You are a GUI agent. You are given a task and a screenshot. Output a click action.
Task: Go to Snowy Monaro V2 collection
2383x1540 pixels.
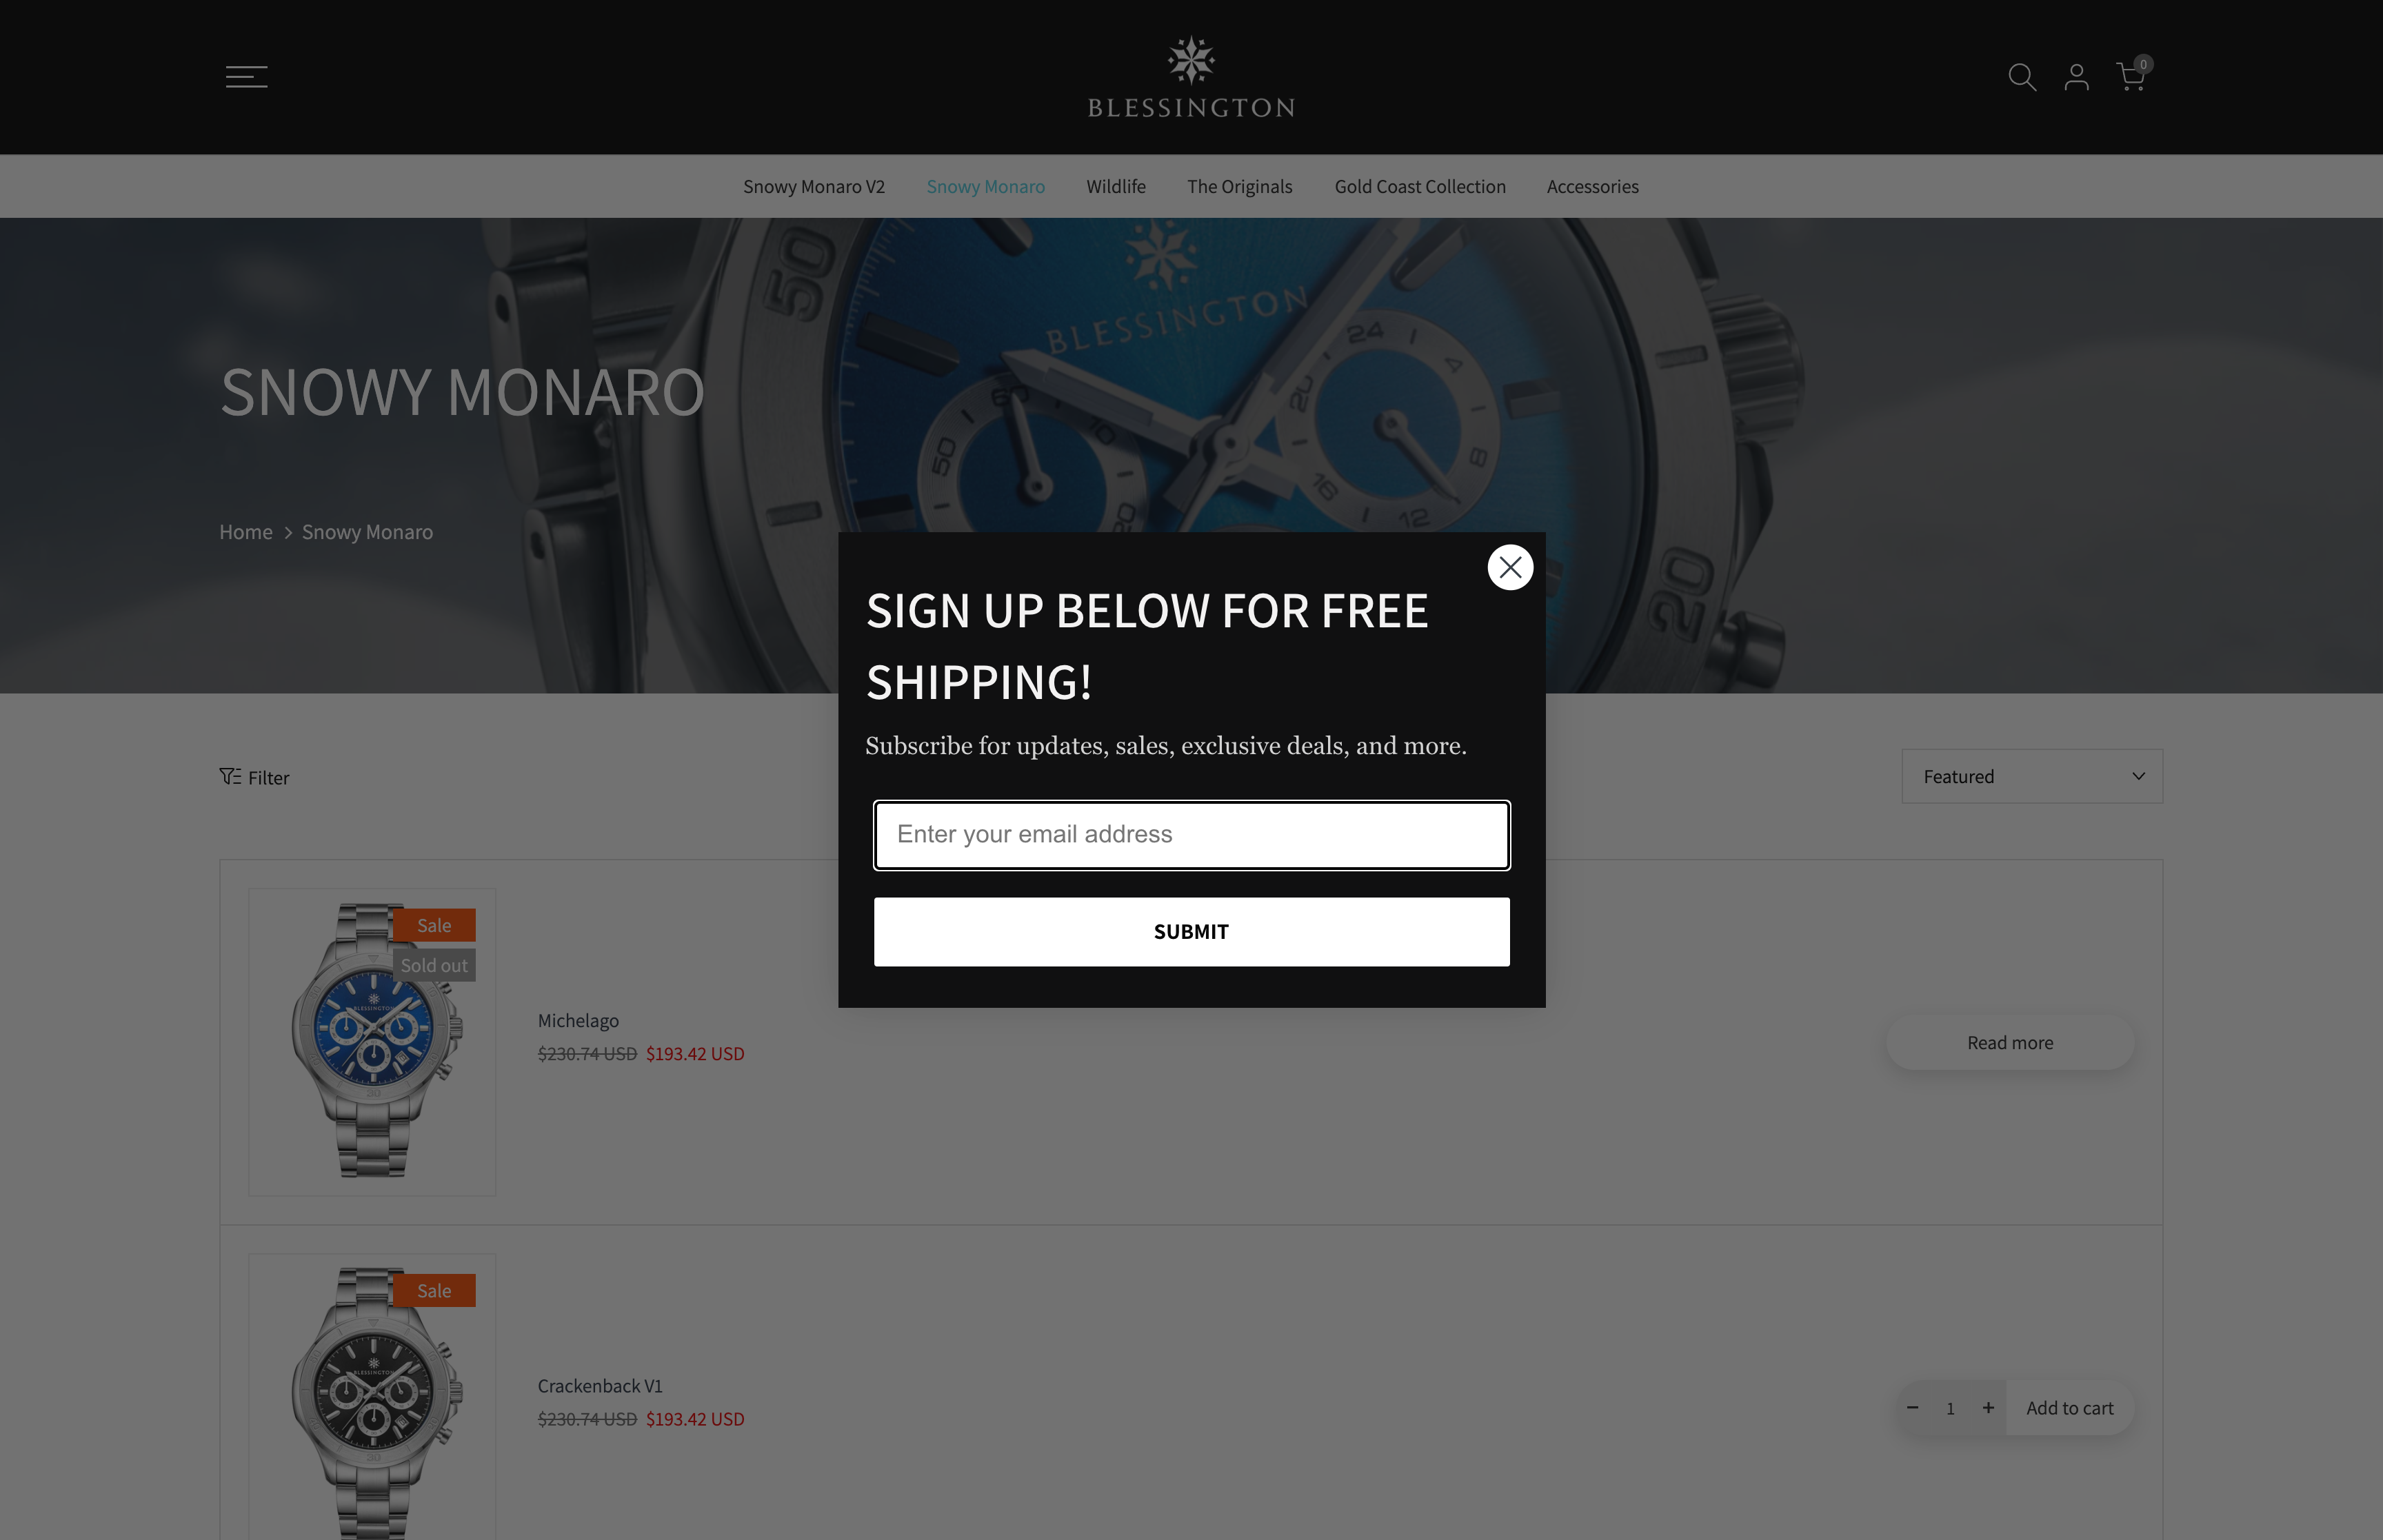pos(814,186)
